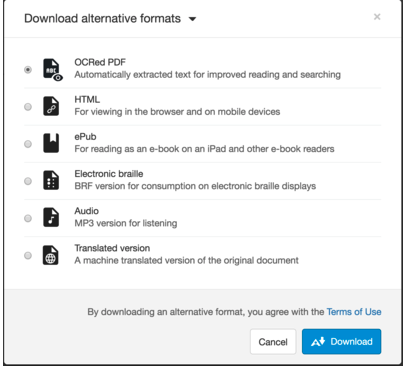
Task: Choose the Electronic braille radio button
Action: [28, 181]
